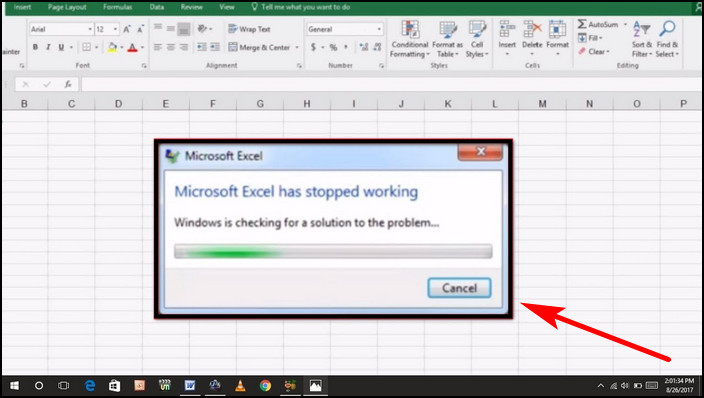The width and height of the screenshot is (704, 398).
Task: Open the Formulas ribbon tab
Action: pos(118,7)
